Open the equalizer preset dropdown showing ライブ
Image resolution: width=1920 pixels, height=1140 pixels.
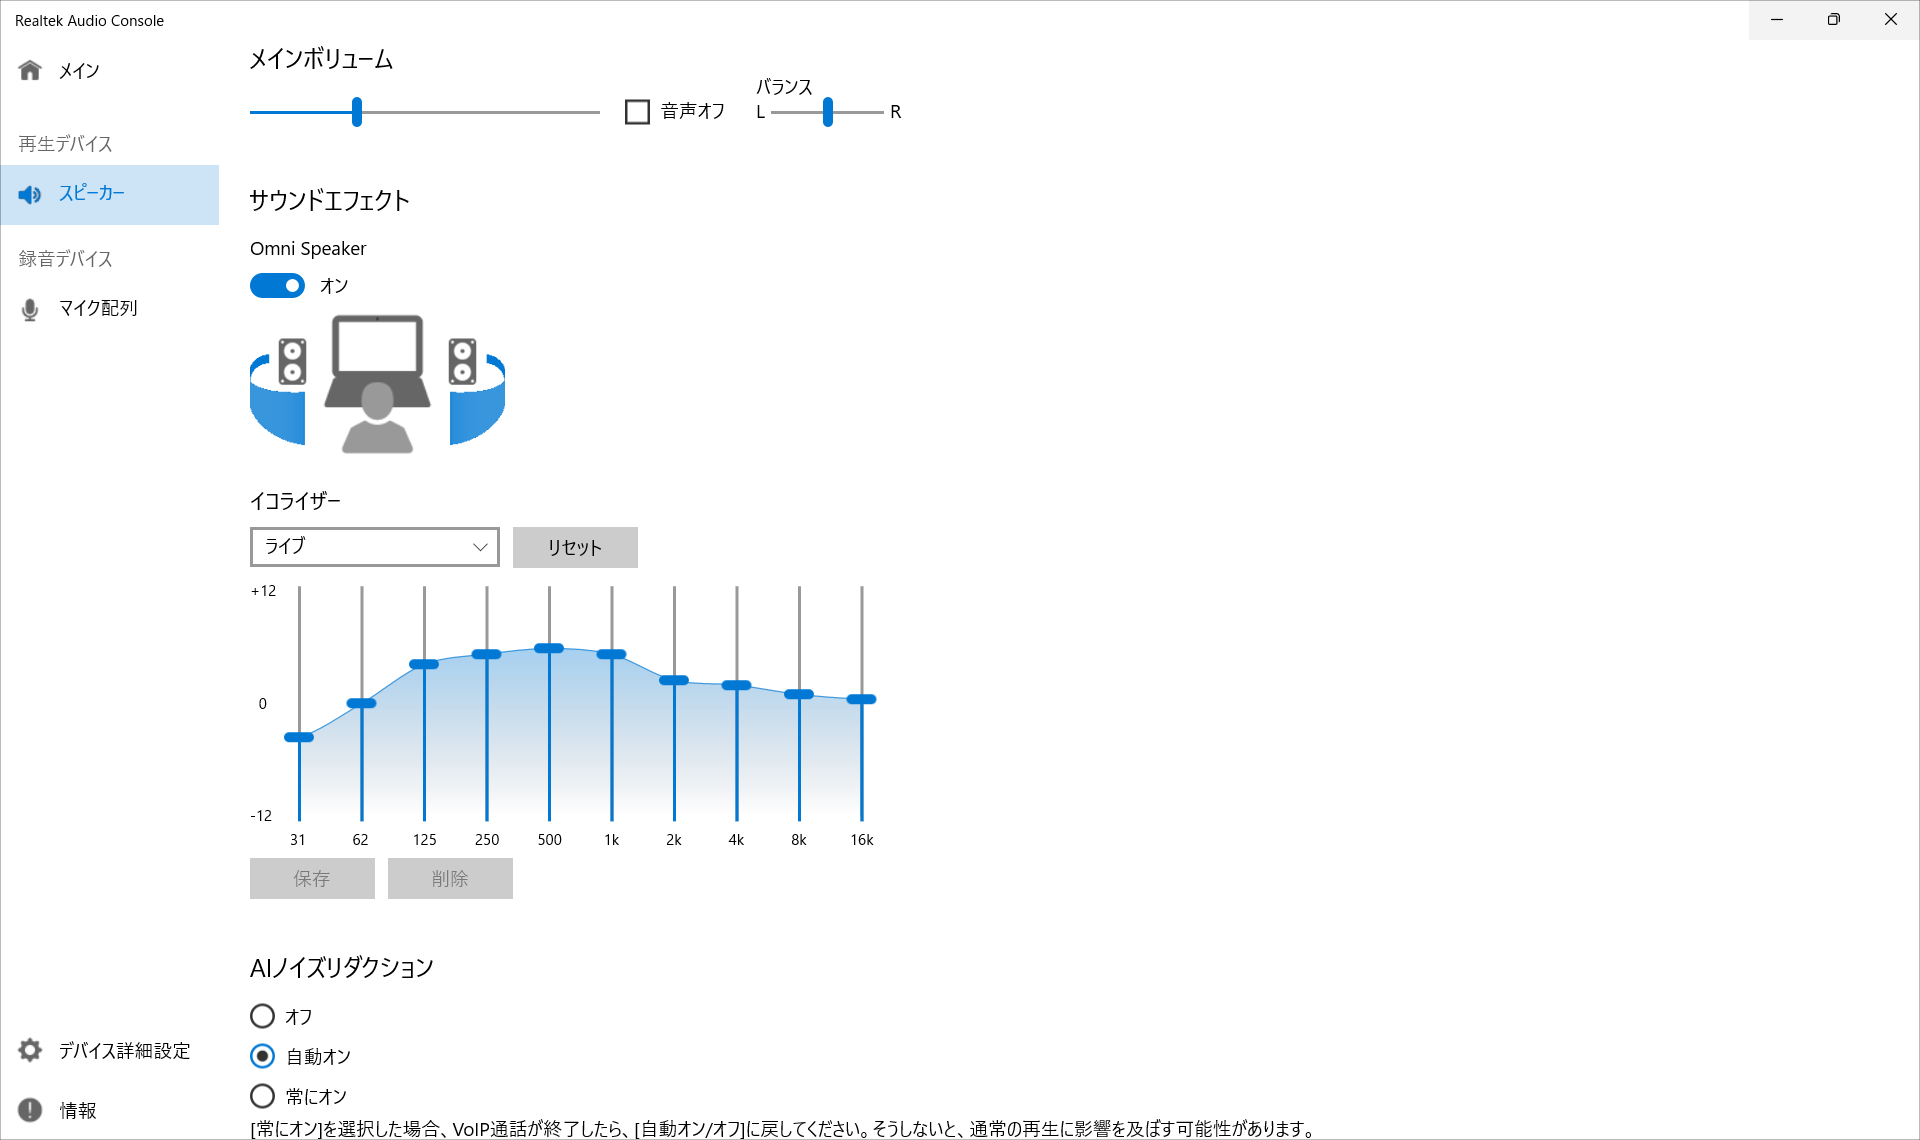point(374,547)
